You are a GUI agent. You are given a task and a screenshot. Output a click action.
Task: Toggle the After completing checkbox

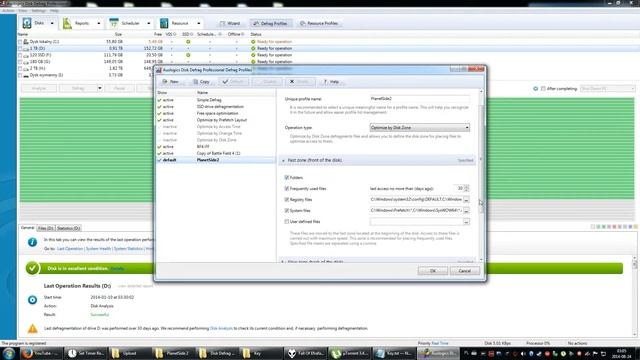point(543,89)
